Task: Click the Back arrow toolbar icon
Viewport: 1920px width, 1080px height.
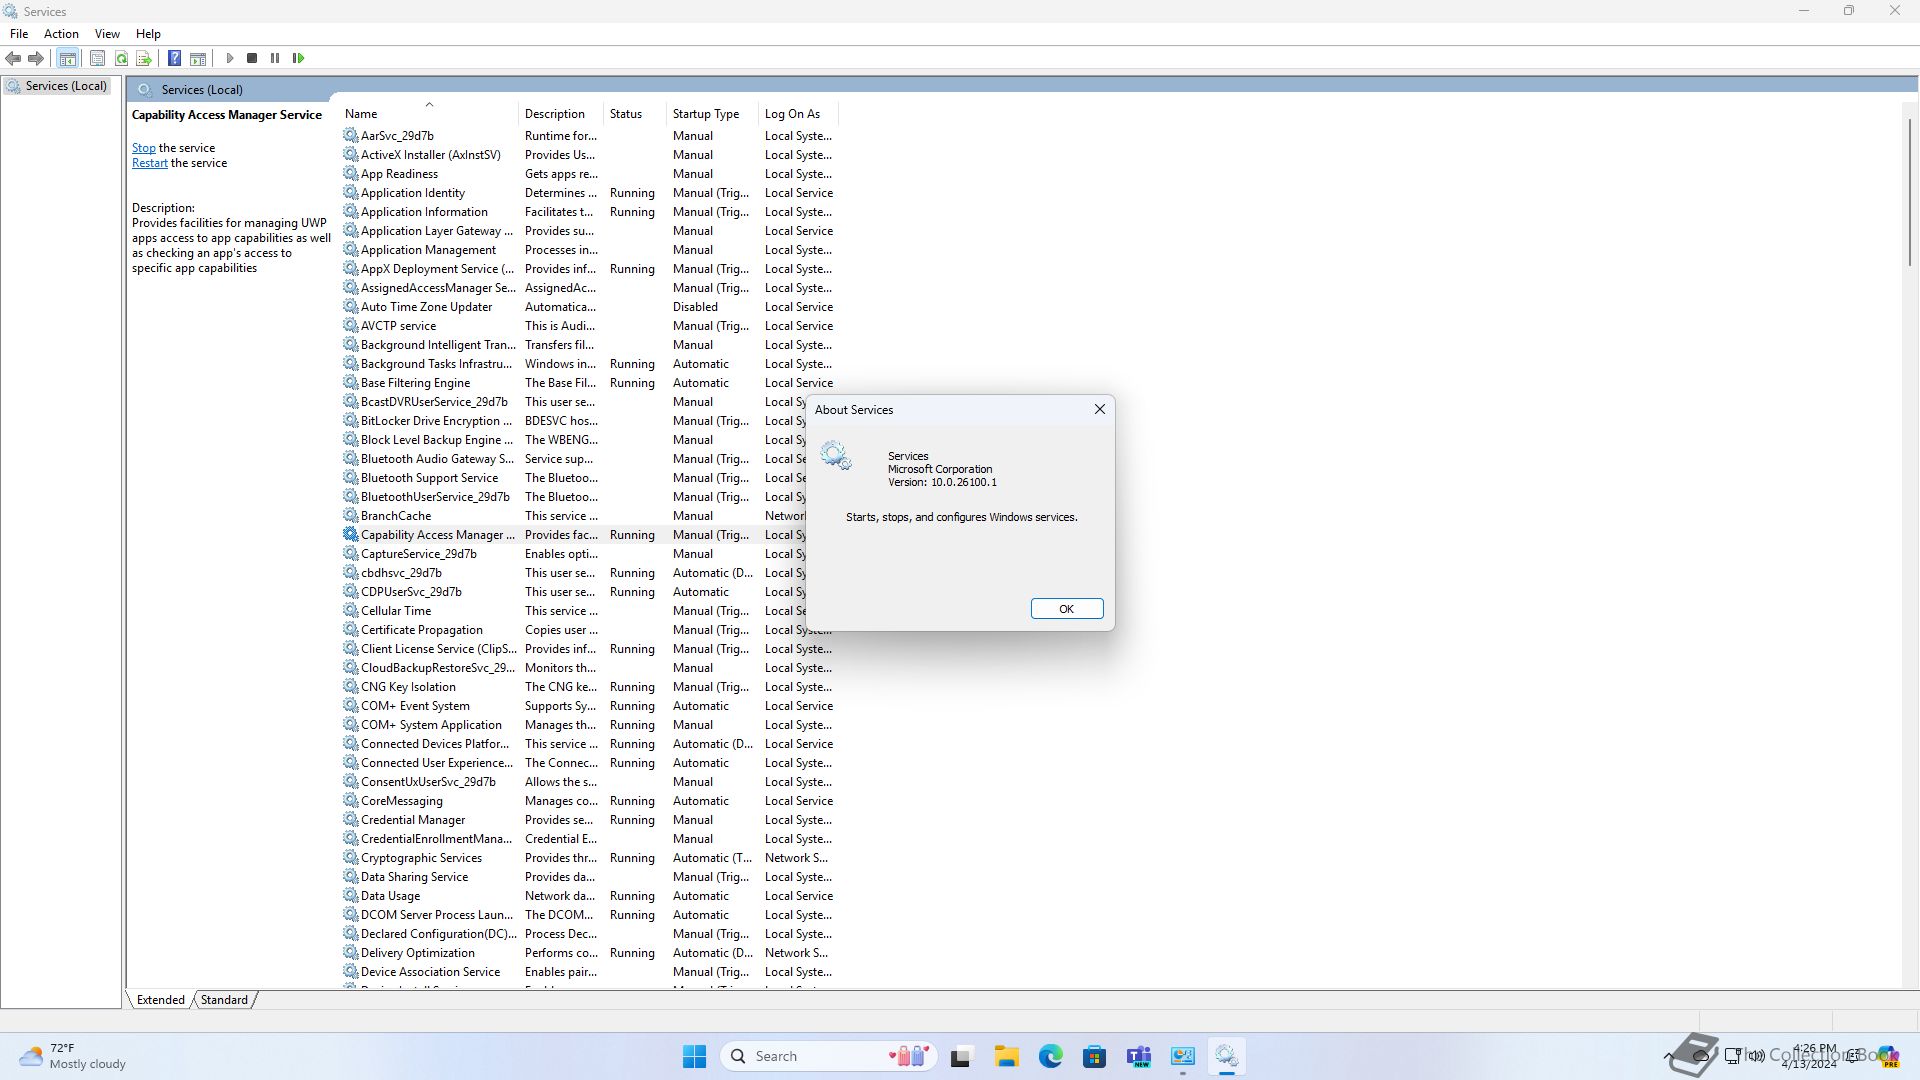Action: click(13, 58)
